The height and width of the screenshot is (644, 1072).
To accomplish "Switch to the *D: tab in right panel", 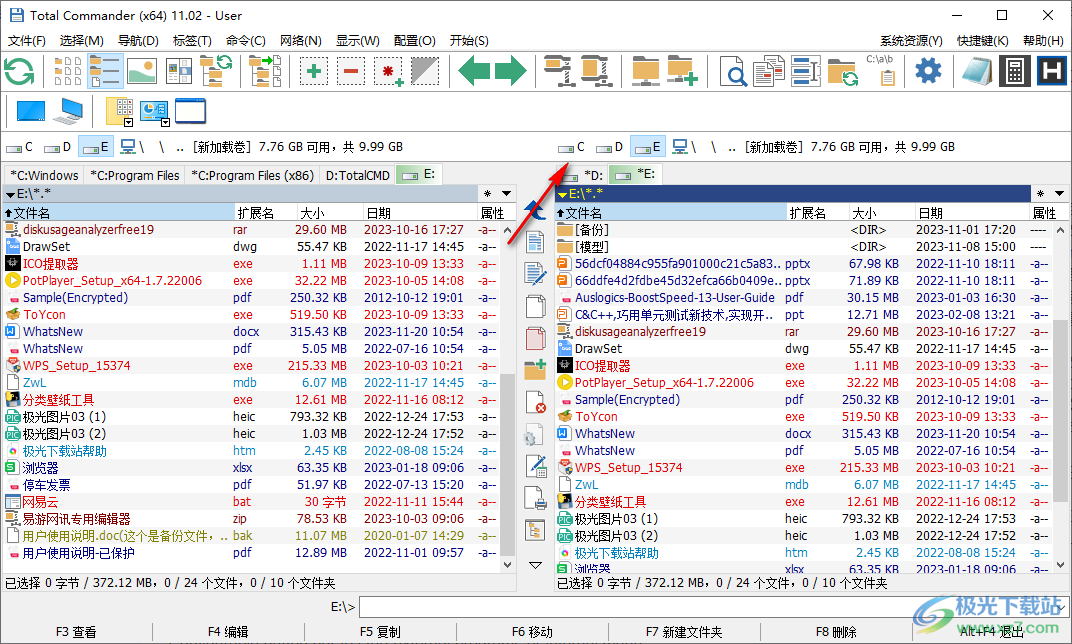I will [x=581, y=175].
